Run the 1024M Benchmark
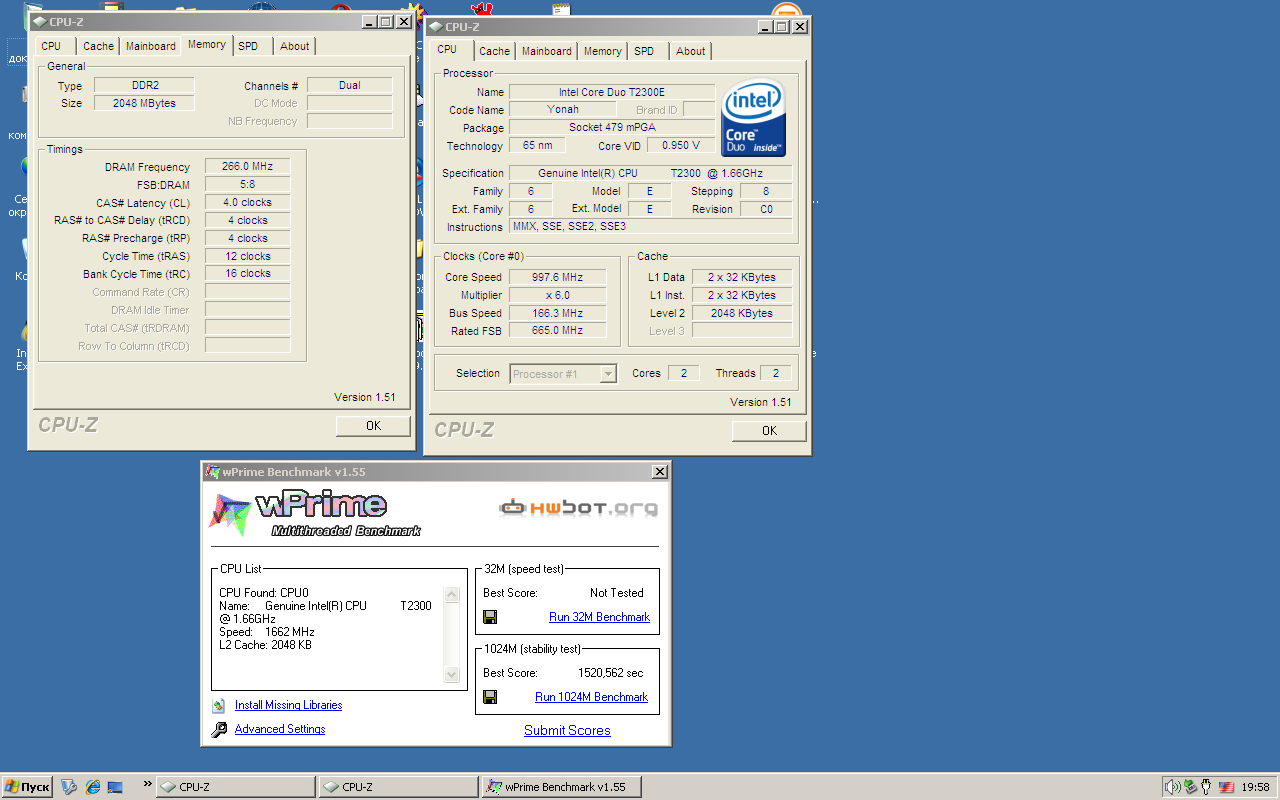This screenshot has width=1280, height=800. pos(591,697)
